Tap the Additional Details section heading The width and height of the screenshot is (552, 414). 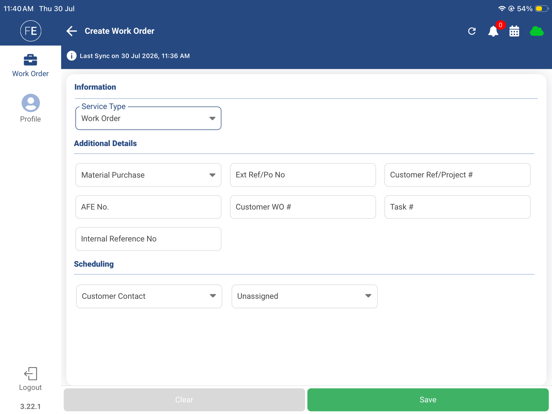pyautogui.click(x=105, y=143)
